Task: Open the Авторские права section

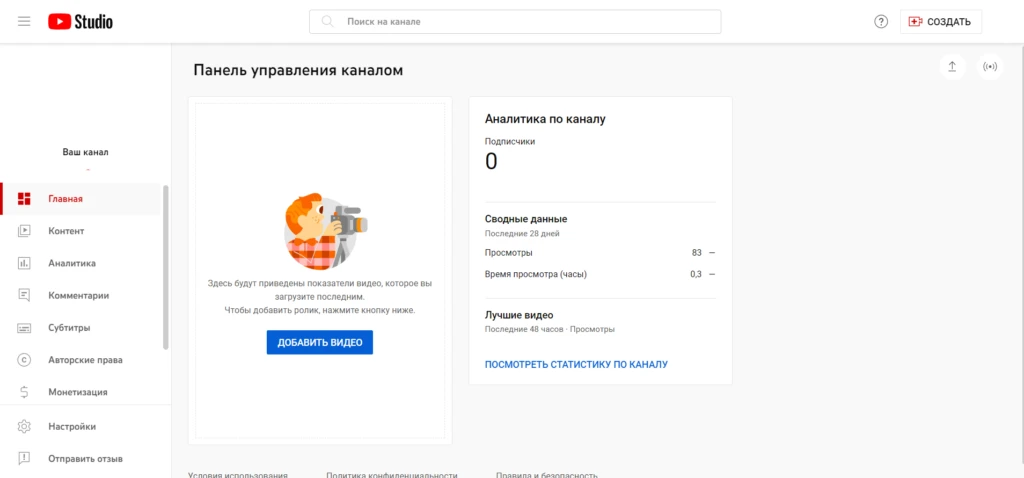Action: tap(80, 360)
